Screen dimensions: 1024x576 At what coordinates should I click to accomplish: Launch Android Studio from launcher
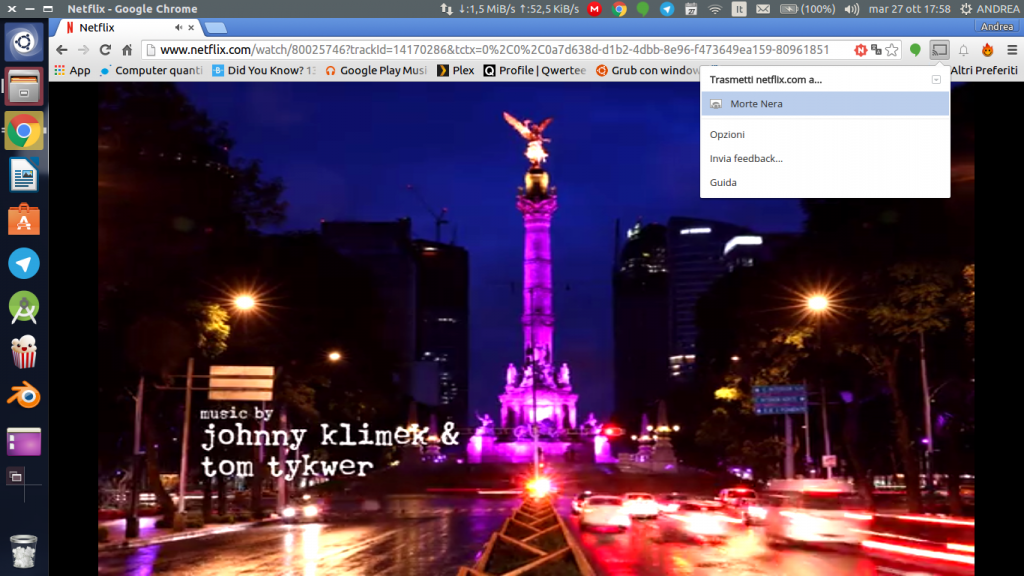click(24, 308)
